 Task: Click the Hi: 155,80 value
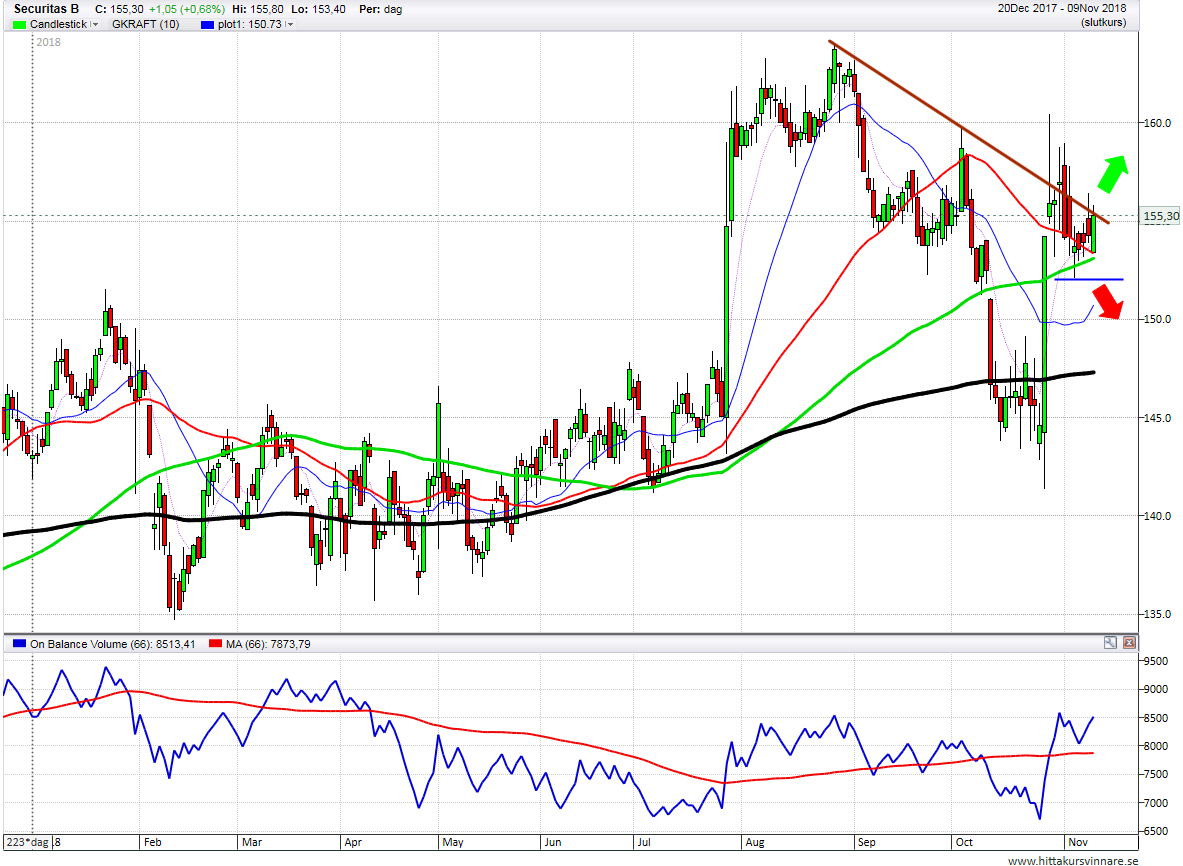tap(258, 9)
